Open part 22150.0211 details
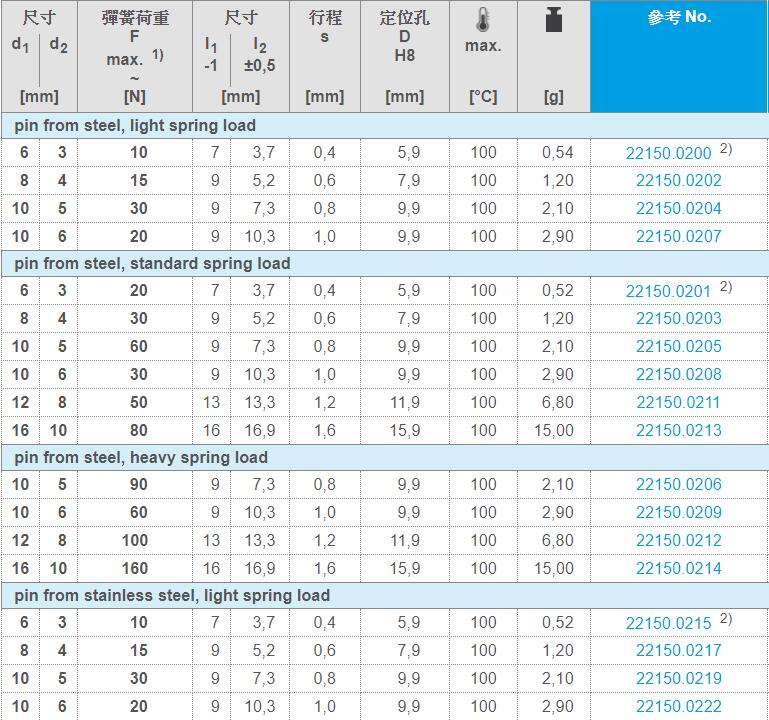The width and height of the screenshot is (769, 720). 678,403
